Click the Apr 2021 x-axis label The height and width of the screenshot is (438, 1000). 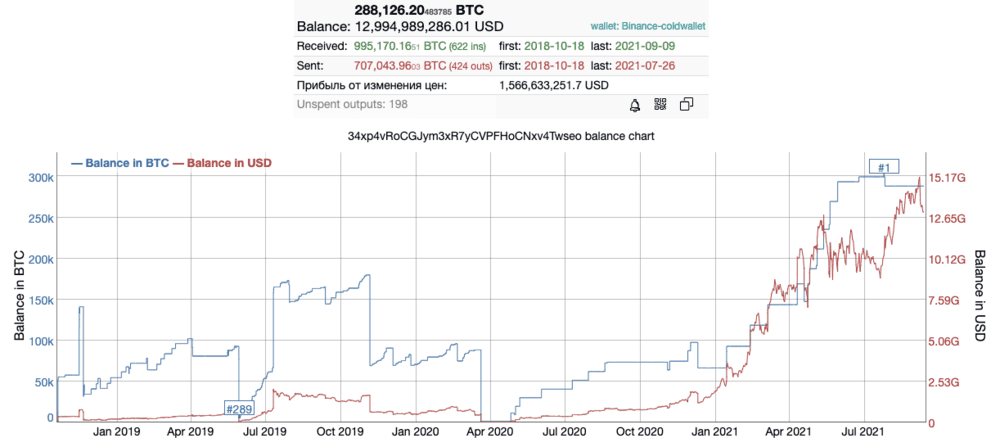[x=788, y=432]
